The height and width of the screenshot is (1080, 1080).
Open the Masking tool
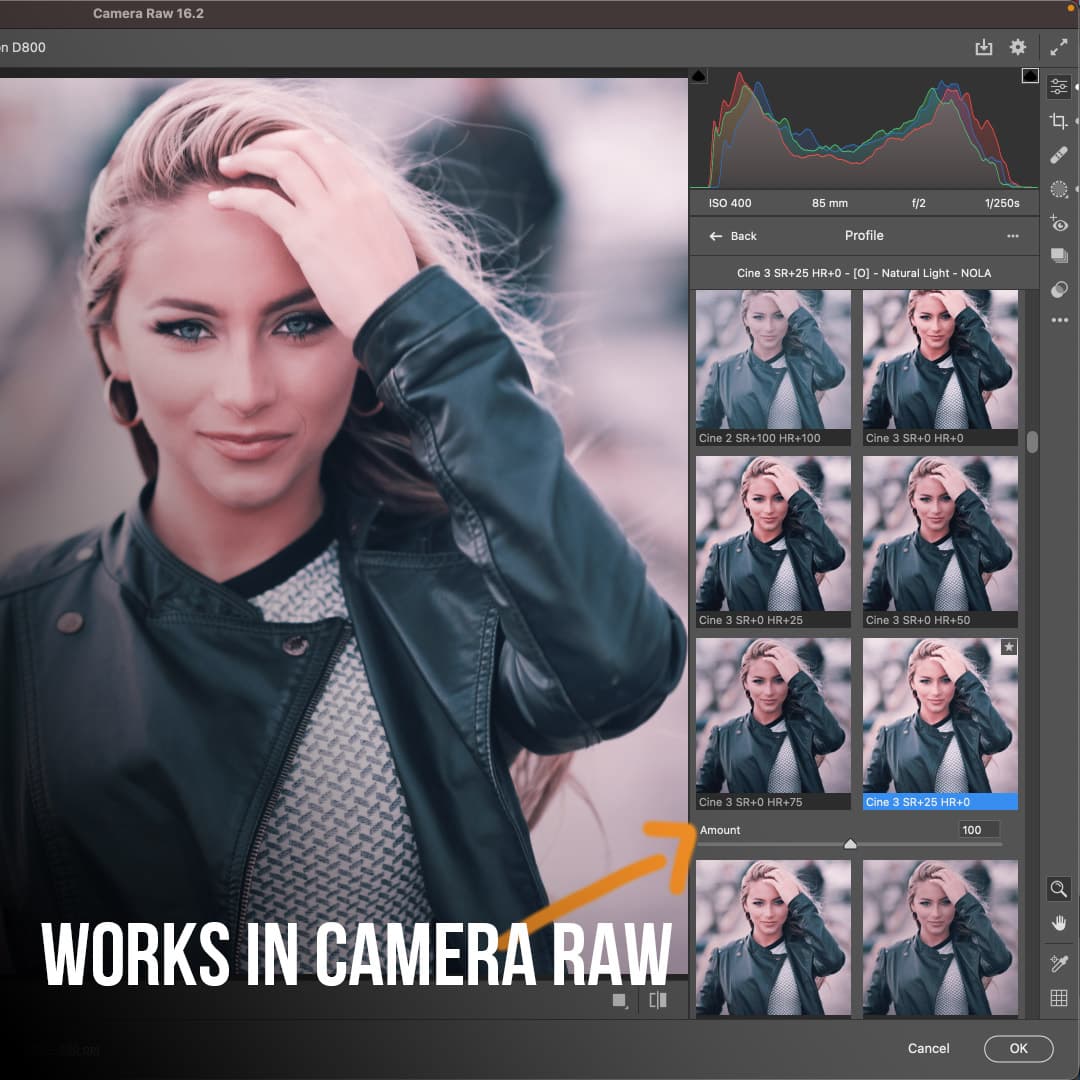[x=1059, y=189]
